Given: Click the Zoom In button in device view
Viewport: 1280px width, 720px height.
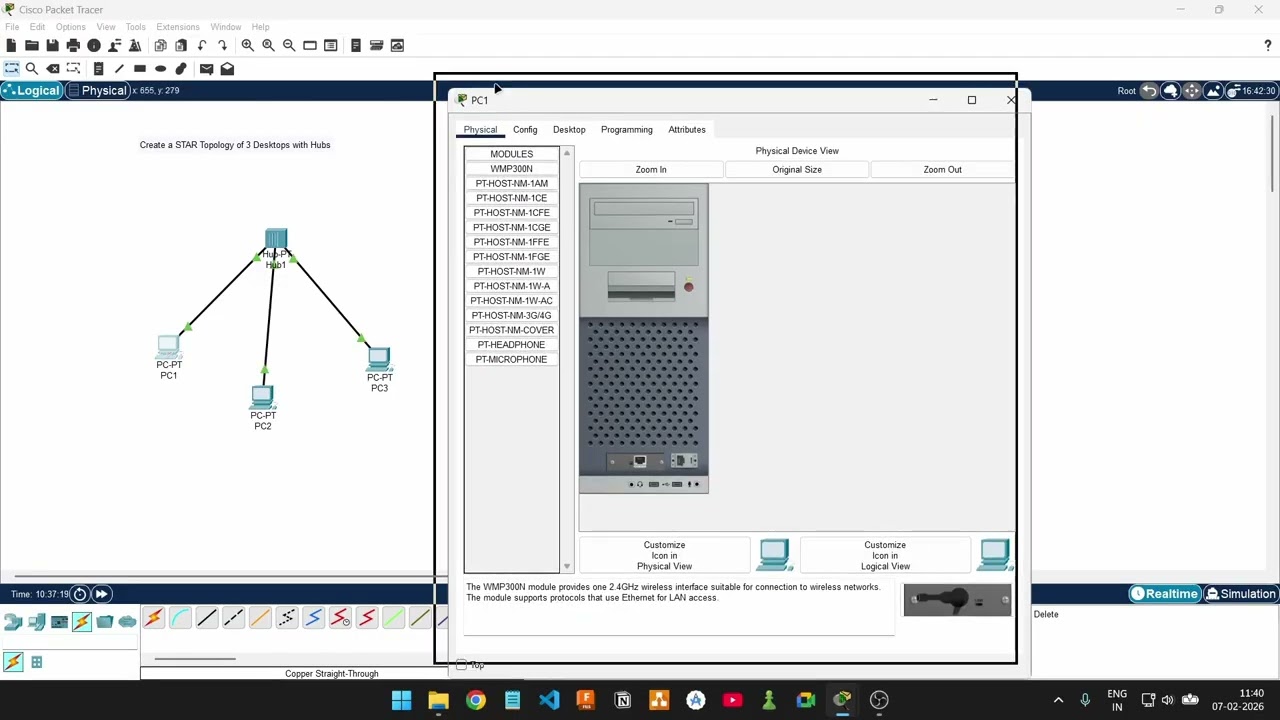Looking at the screenshot, I should click(651, 170).
